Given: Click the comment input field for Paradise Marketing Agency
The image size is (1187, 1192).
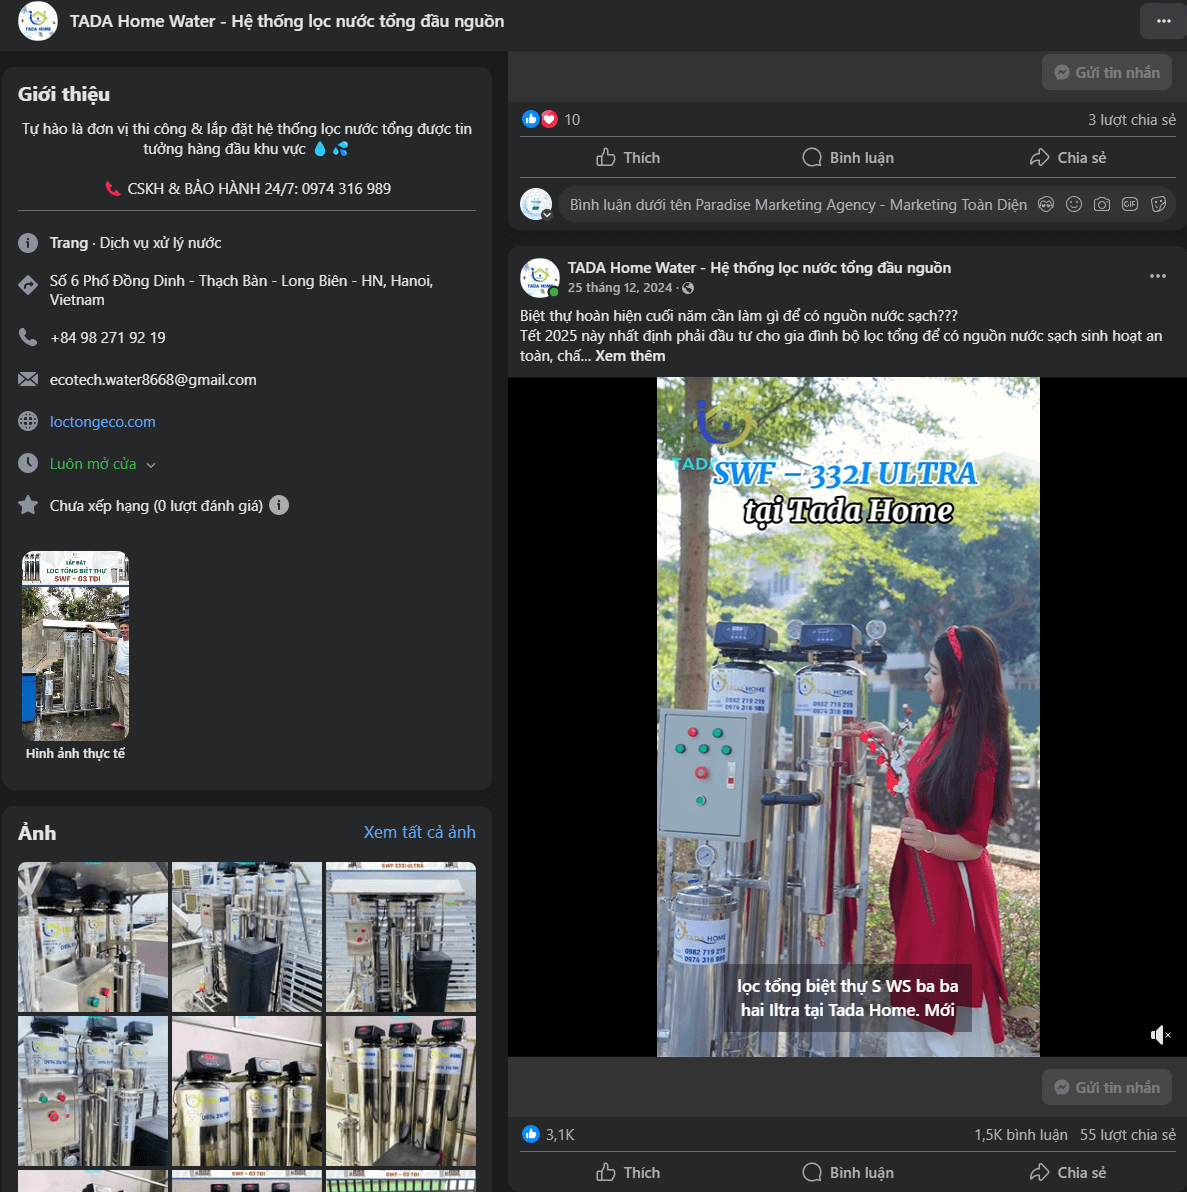Looking at the screenshot, I should pos(798,204).
